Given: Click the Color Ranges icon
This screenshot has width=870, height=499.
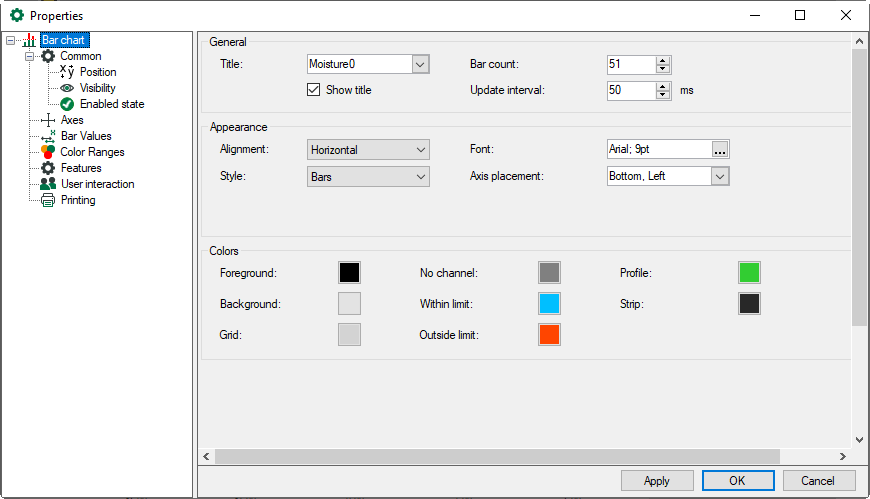Looking at the screenshot, I should [x=48, y=152].
